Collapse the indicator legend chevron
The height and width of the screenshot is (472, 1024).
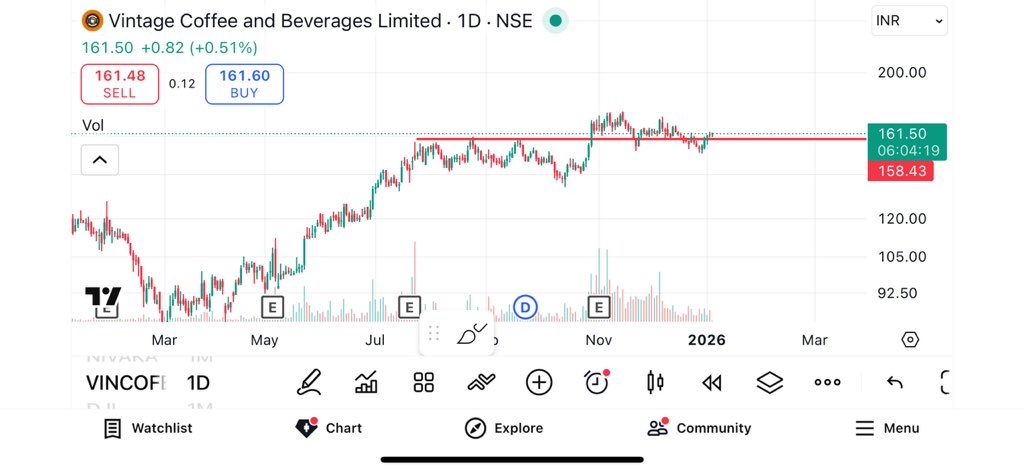coord(100,159)
